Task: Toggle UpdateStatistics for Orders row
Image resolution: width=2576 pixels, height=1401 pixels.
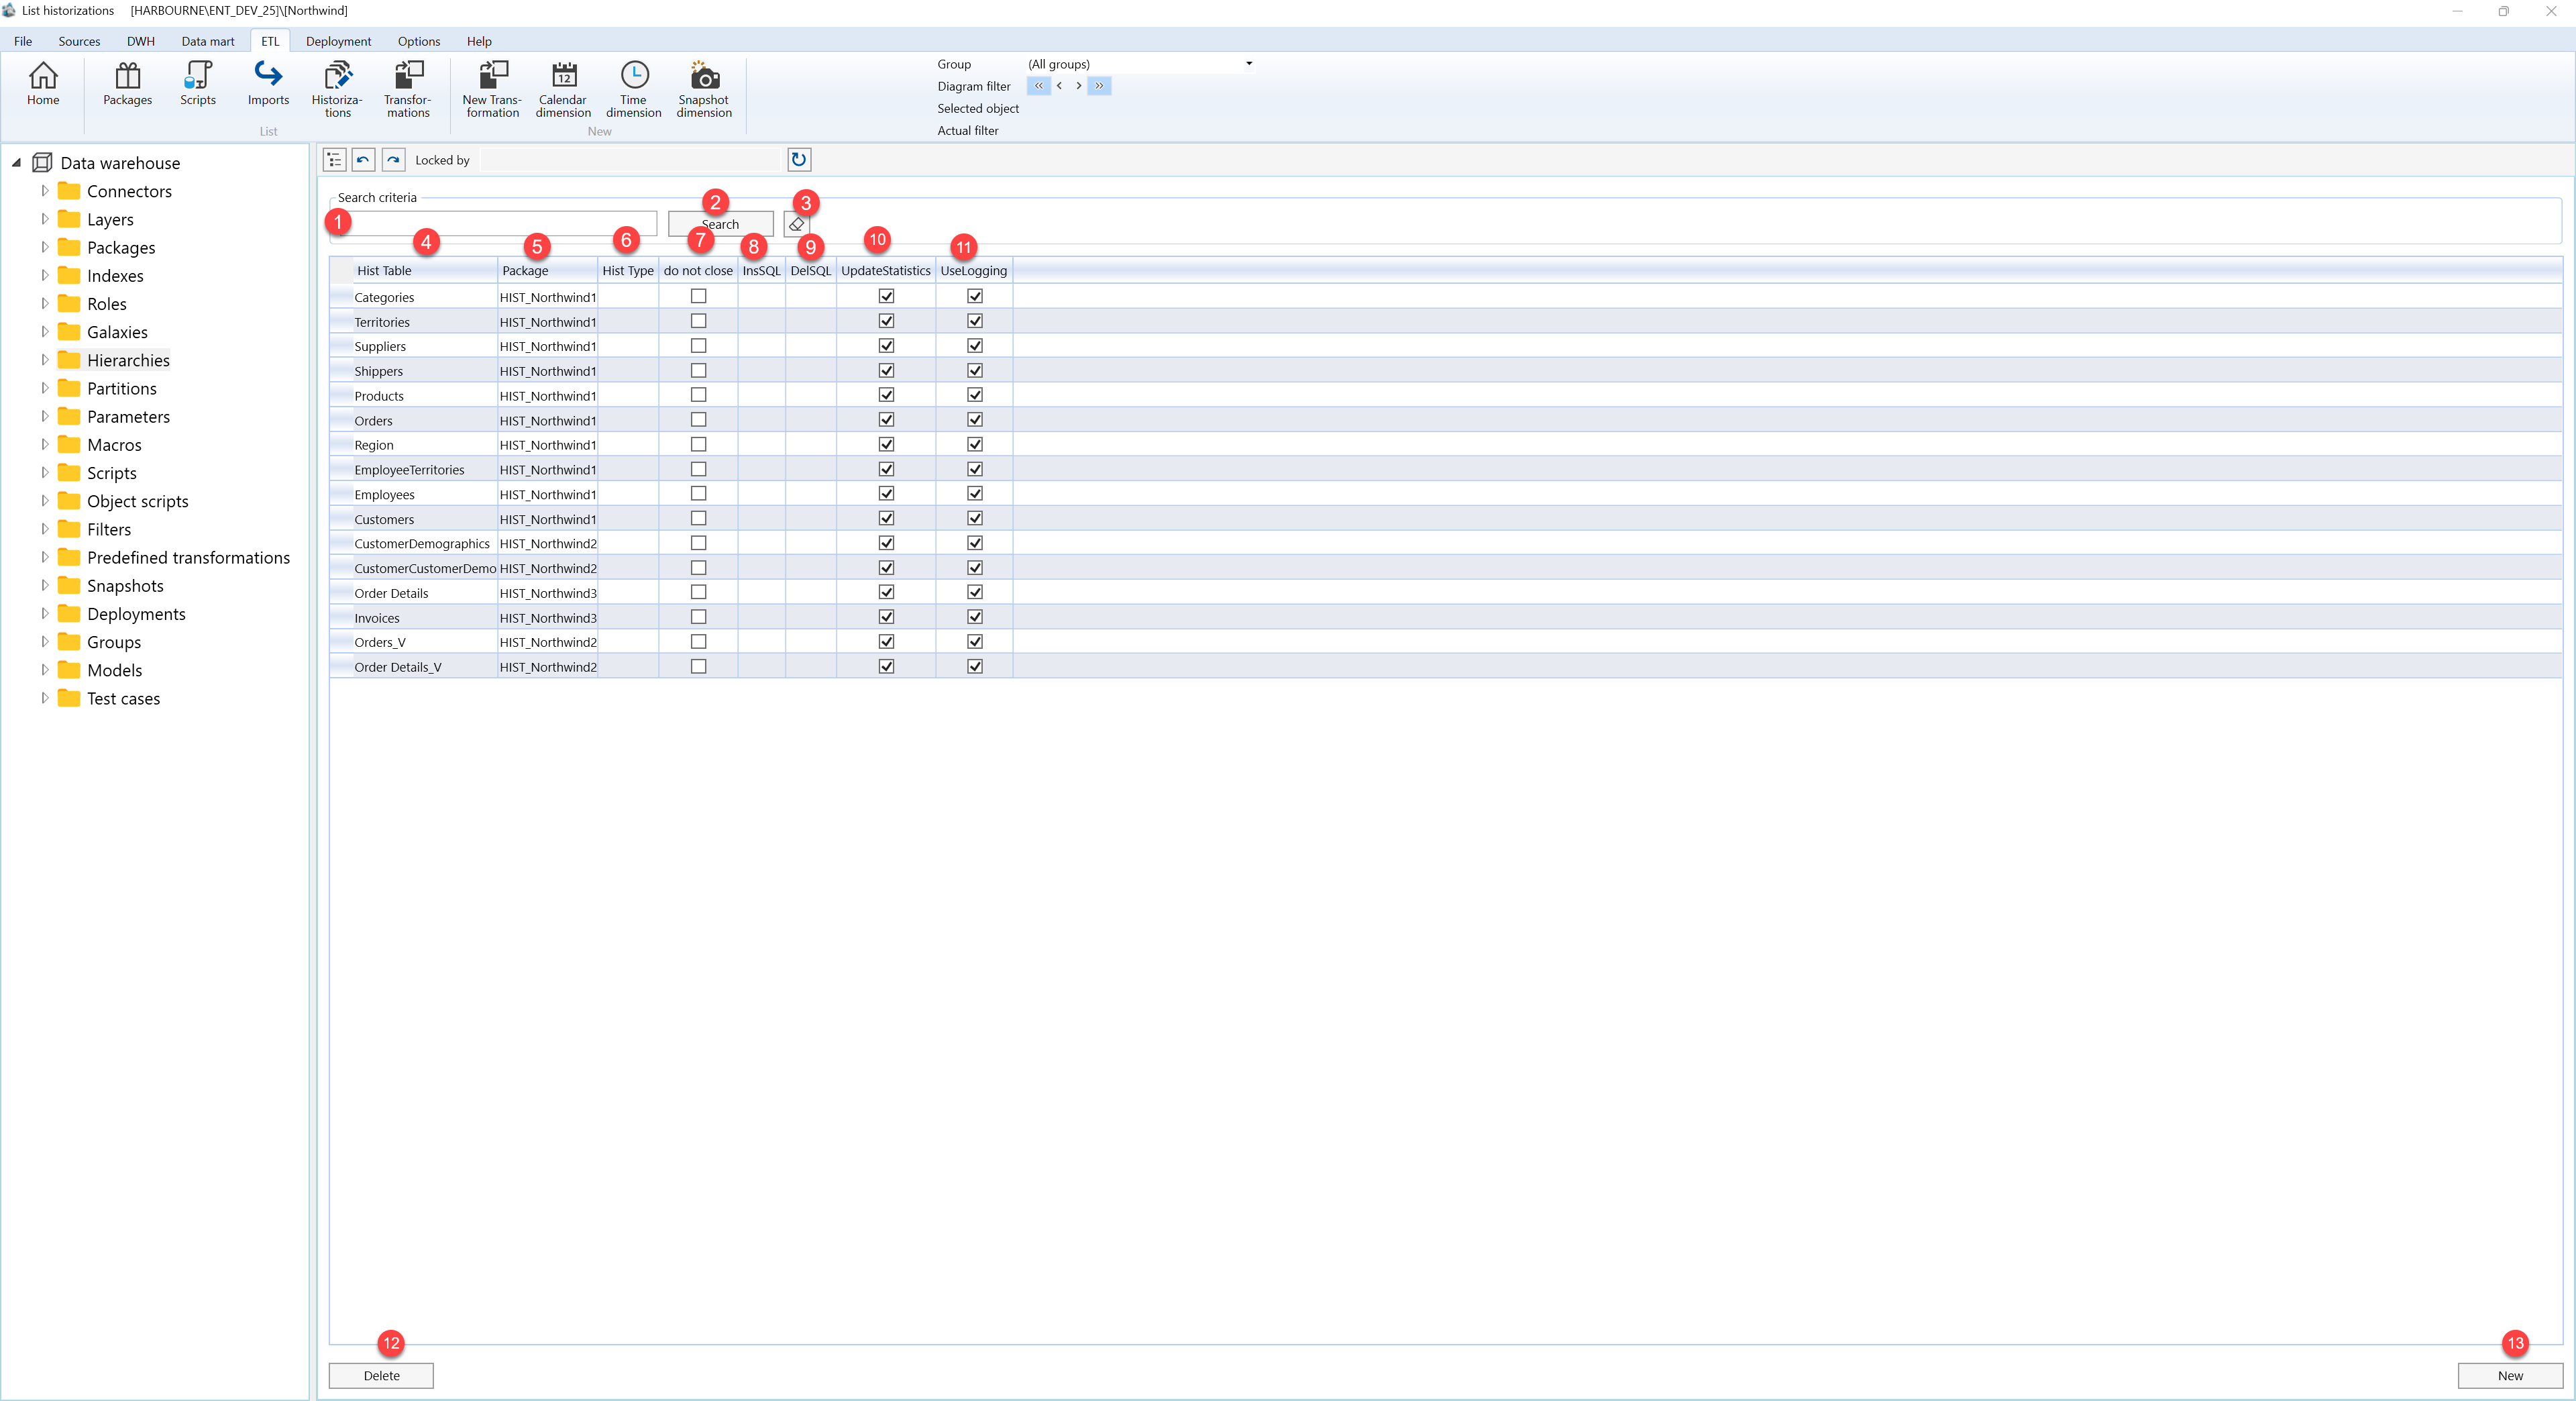Action: pyautogui.click(x=886, y=420)
